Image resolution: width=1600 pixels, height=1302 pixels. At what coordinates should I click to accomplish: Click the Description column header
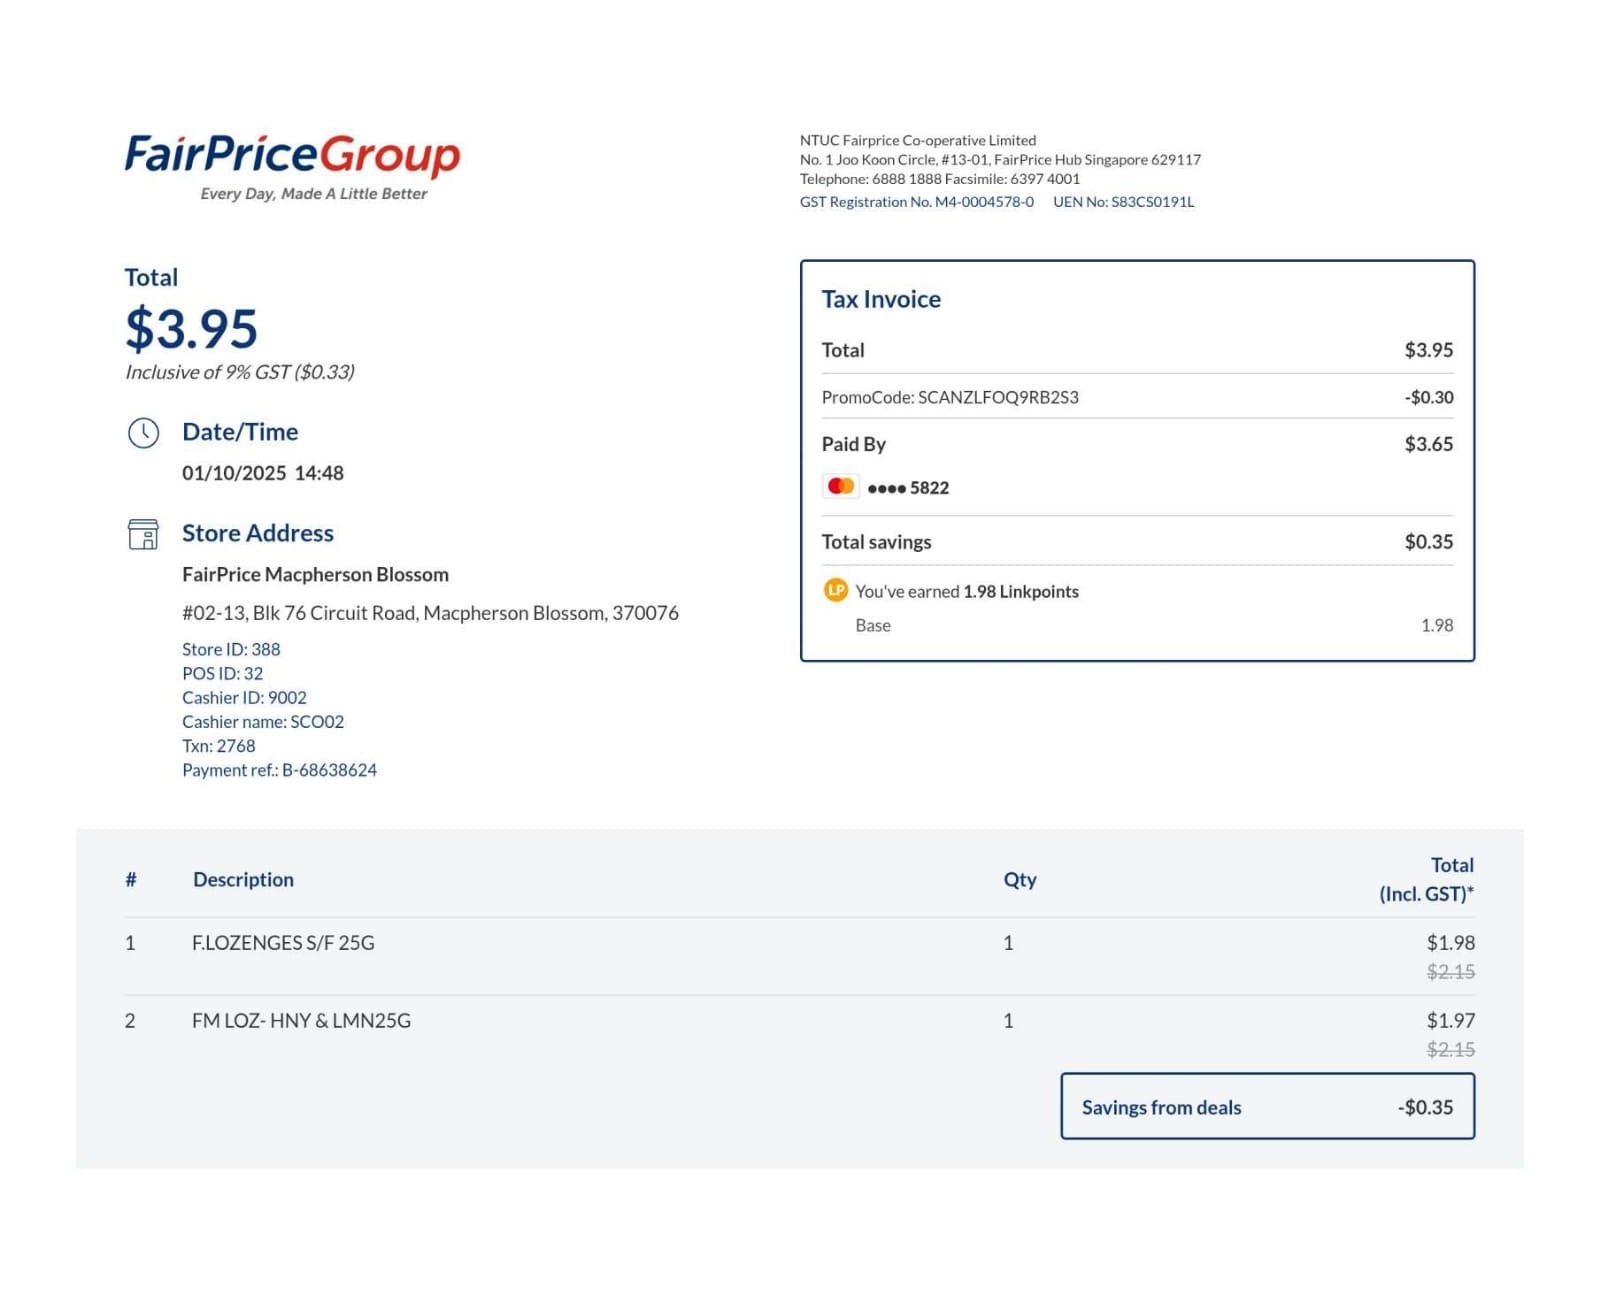point(243,880)
